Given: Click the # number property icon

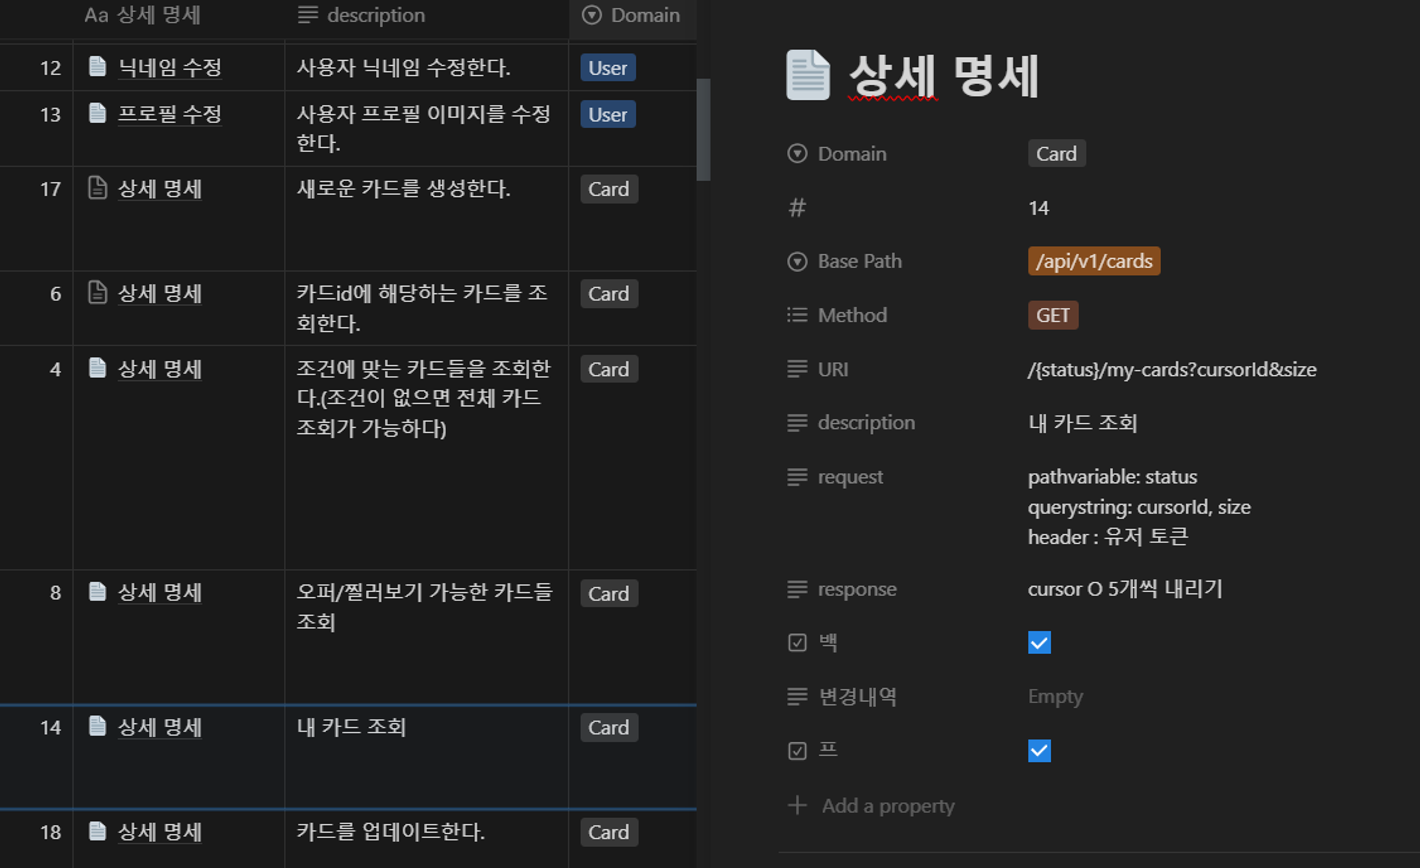Looking at the screenshot, I should tap(797, 208).
